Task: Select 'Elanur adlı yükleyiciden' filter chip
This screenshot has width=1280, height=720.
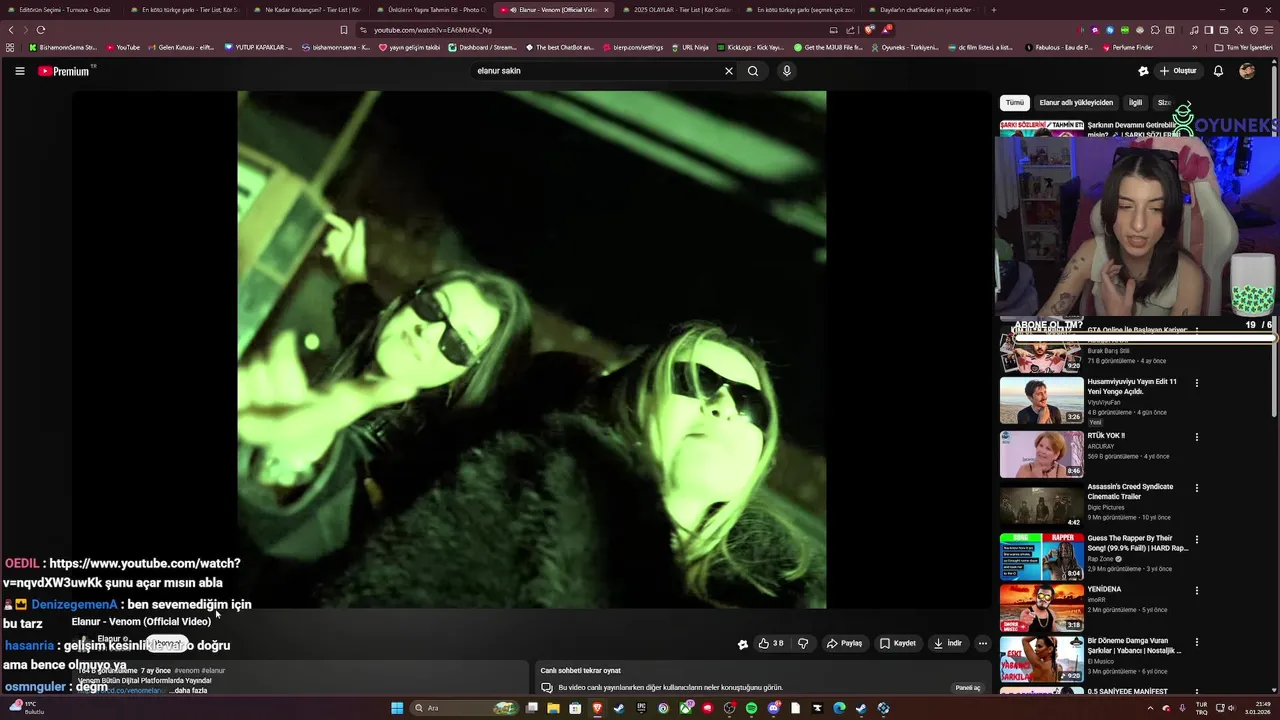Action: (x=1076, y=102)
